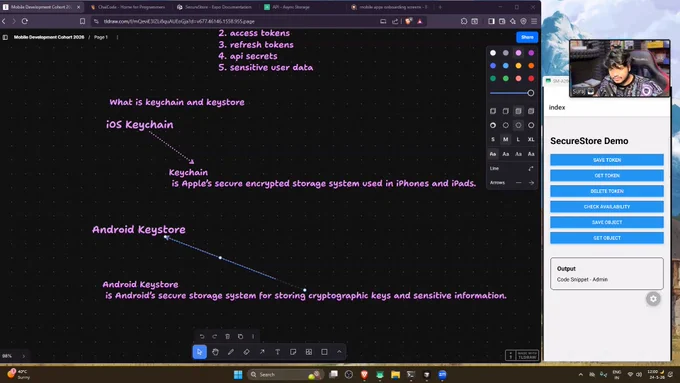
Task: Open the Line spline type dropdown
Action: [531, 168]
